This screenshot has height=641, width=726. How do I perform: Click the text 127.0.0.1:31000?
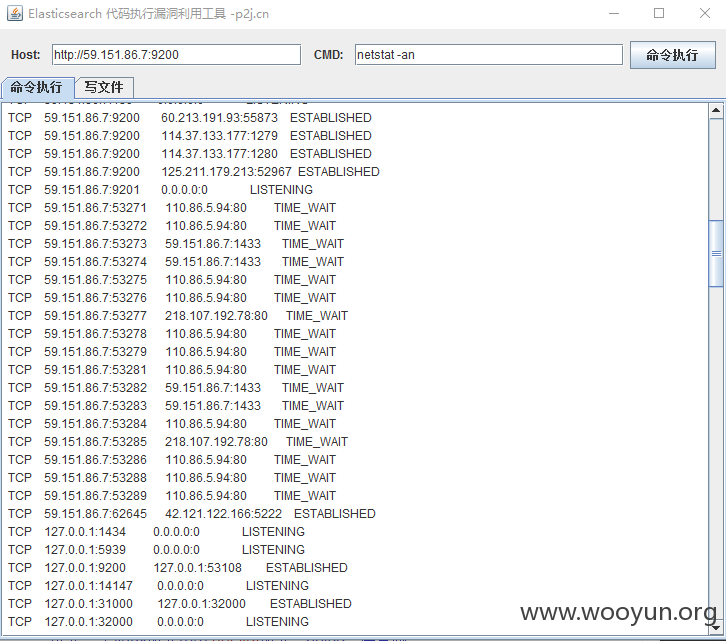pyautogui.click(x=88, y=604)
